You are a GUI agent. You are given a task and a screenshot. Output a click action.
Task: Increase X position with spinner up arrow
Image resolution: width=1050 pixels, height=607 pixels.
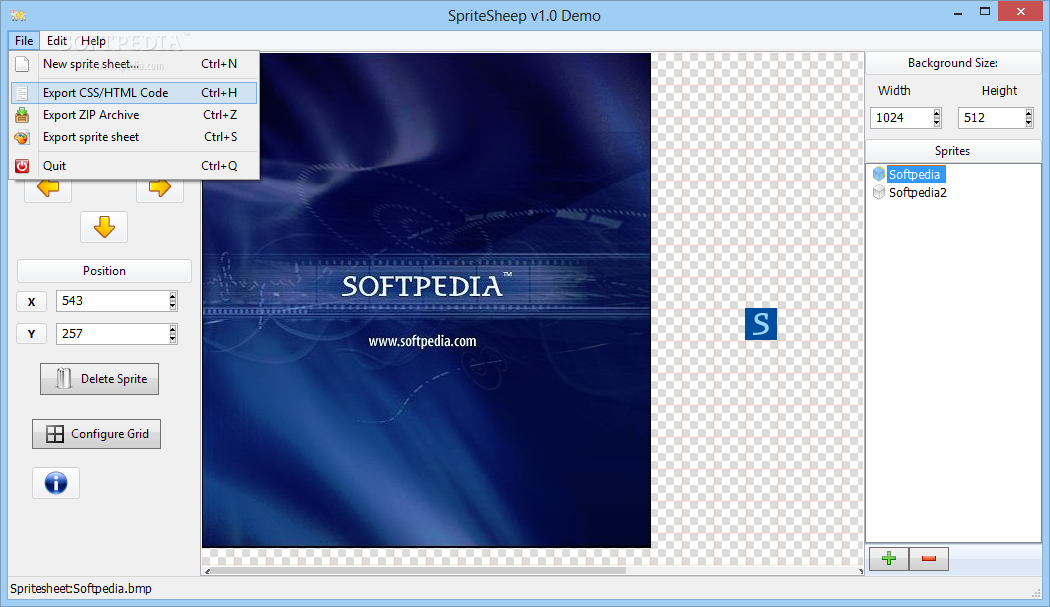173,296
